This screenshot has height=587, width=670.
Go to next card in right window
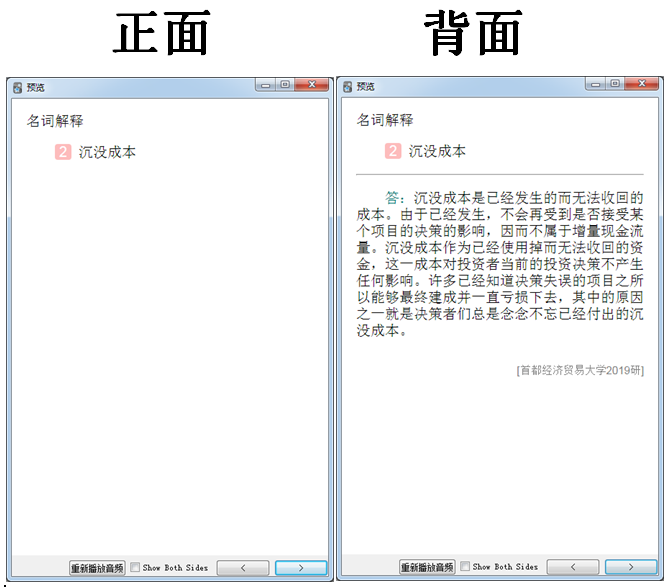[631, 567]
